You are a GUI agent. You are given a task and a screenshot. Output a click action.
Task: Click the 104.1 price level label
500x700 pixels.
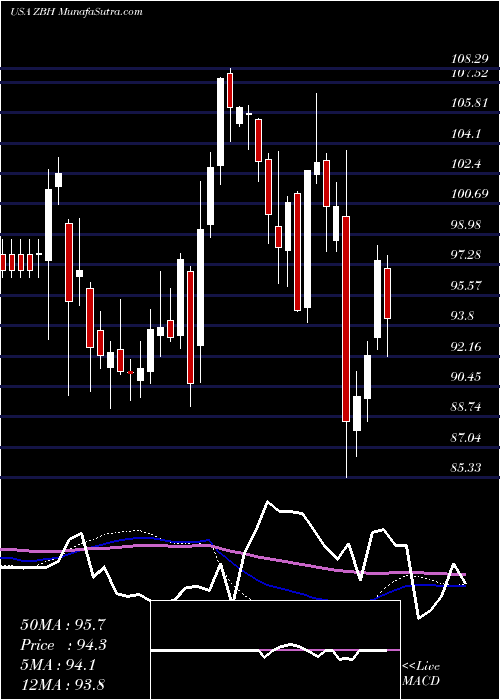(468, 133)
